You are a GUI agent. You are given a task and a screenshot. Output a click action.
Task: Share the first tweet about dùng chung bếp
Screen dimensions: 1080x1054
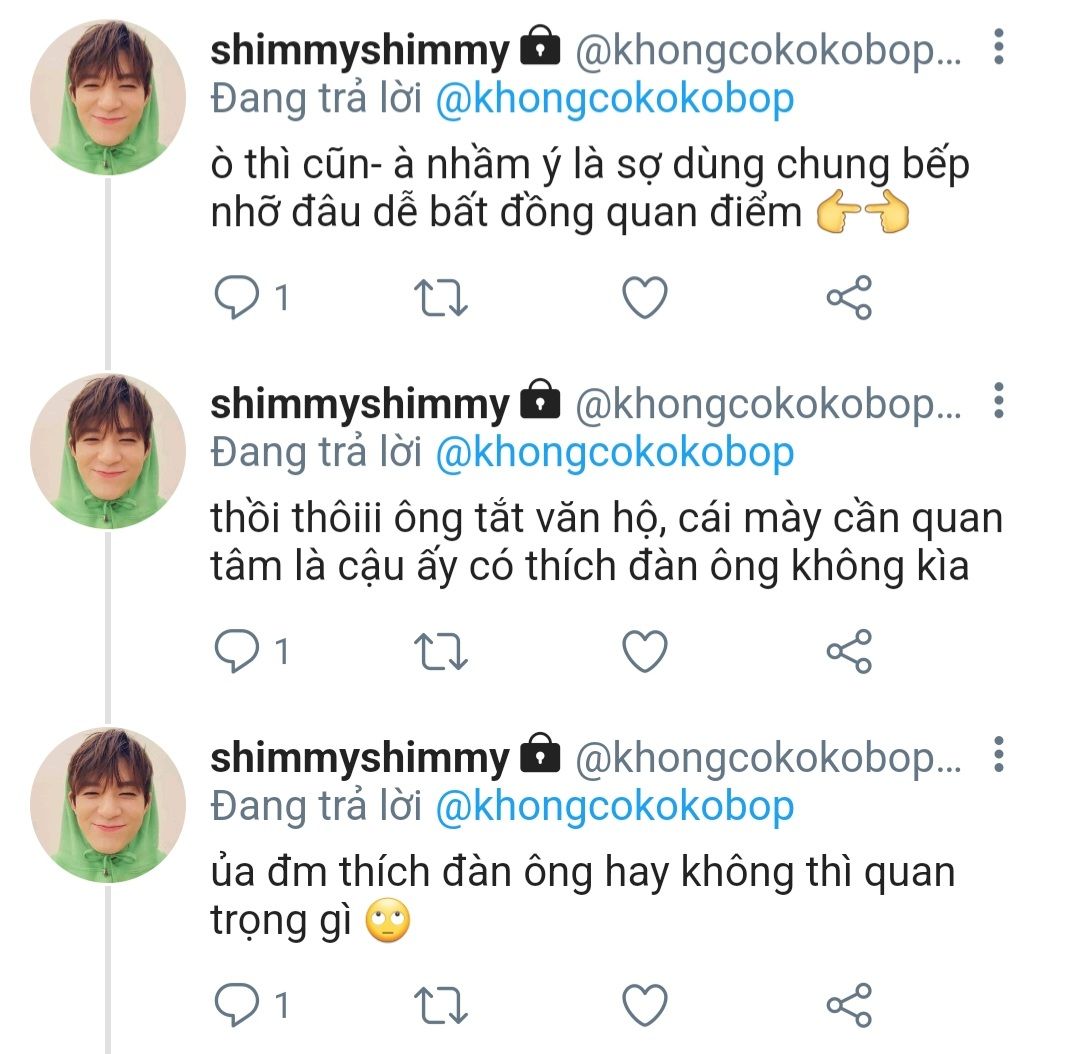(849, 298)
